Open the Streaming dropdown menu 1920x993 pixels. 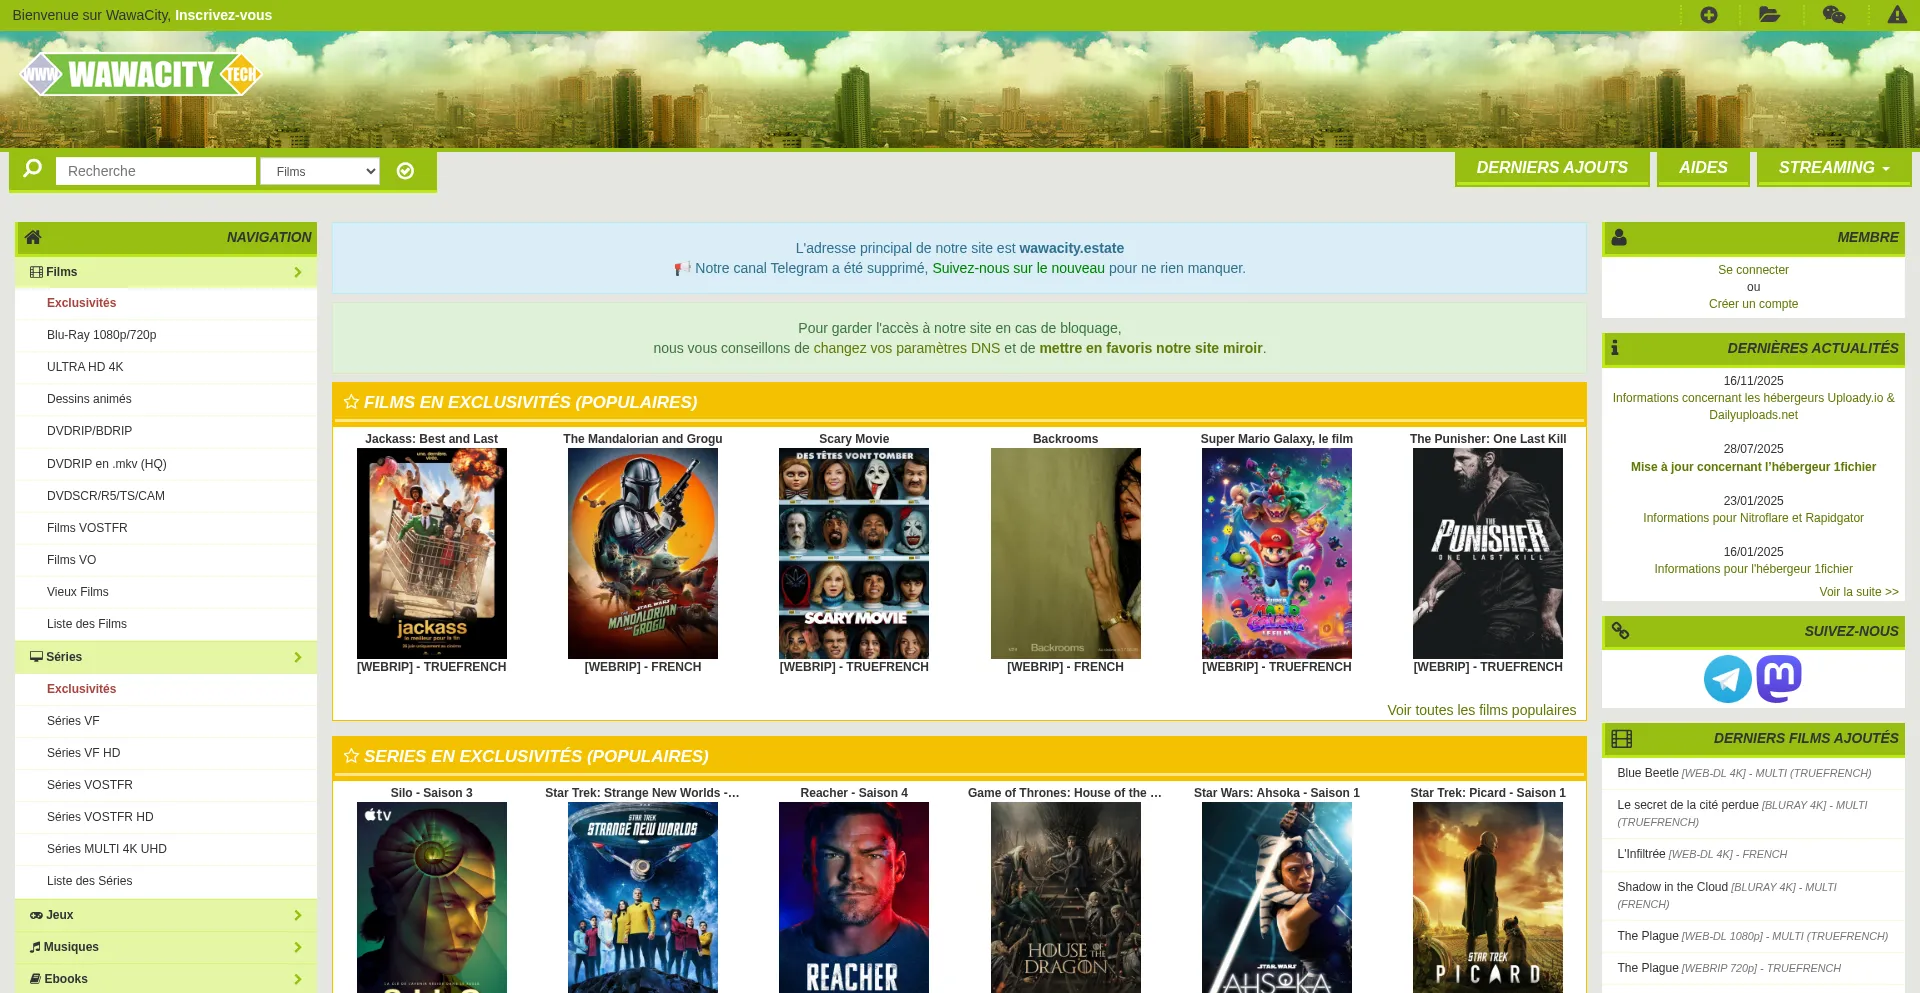[x=1834, y=168]
